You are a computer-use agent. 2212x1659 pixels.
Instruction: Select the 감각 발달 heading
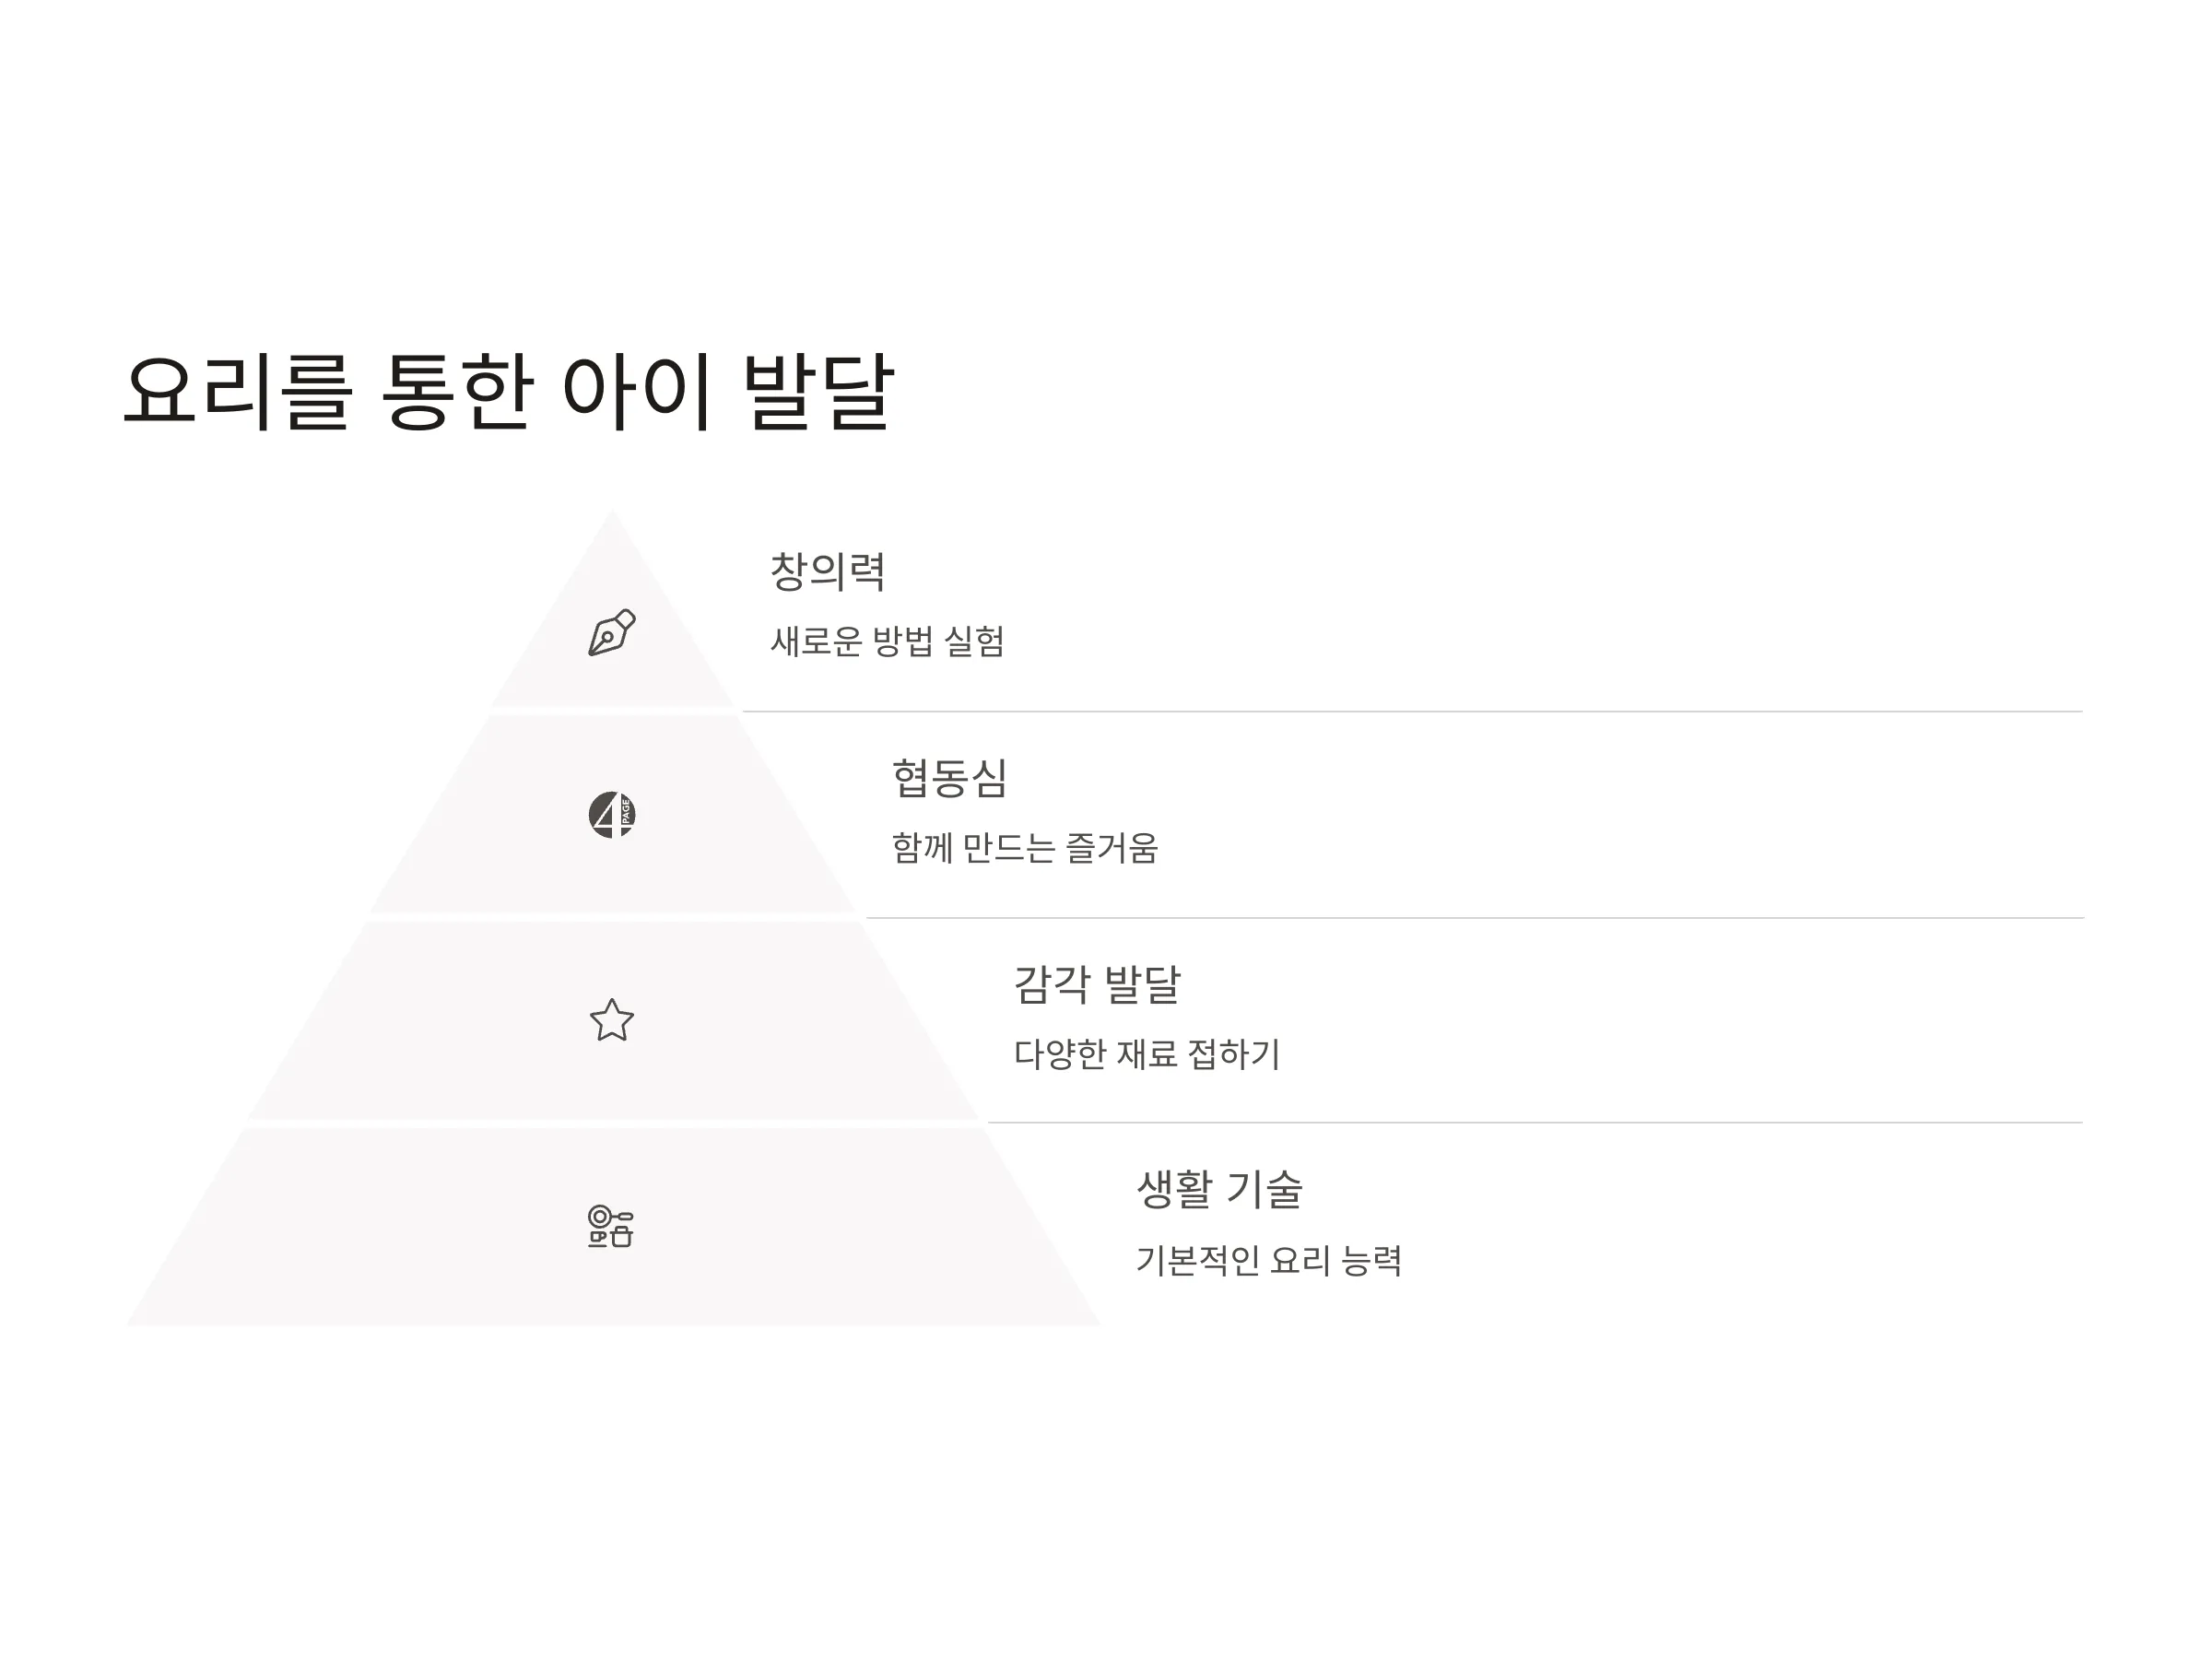coord(1097,984)
